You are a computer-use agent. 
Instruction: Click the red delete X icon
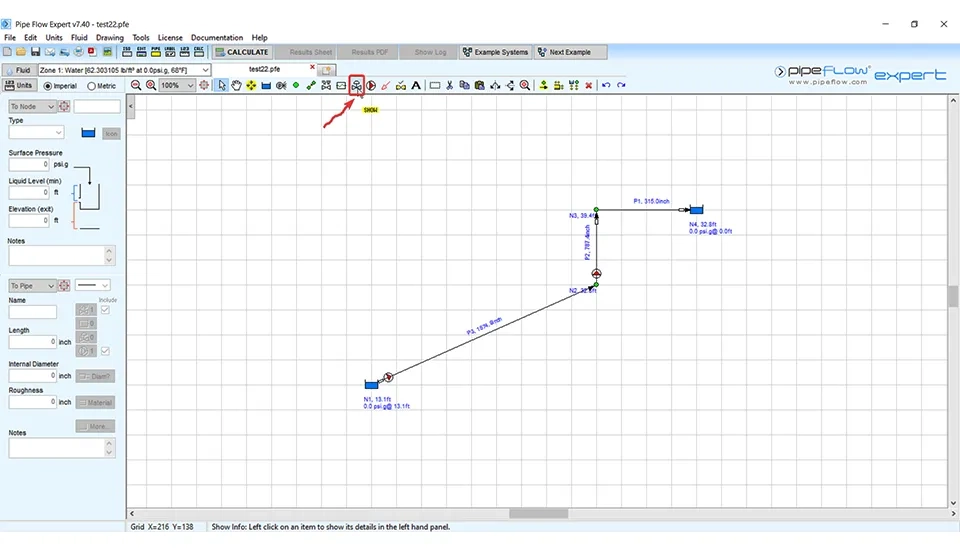tap(588, 86)
